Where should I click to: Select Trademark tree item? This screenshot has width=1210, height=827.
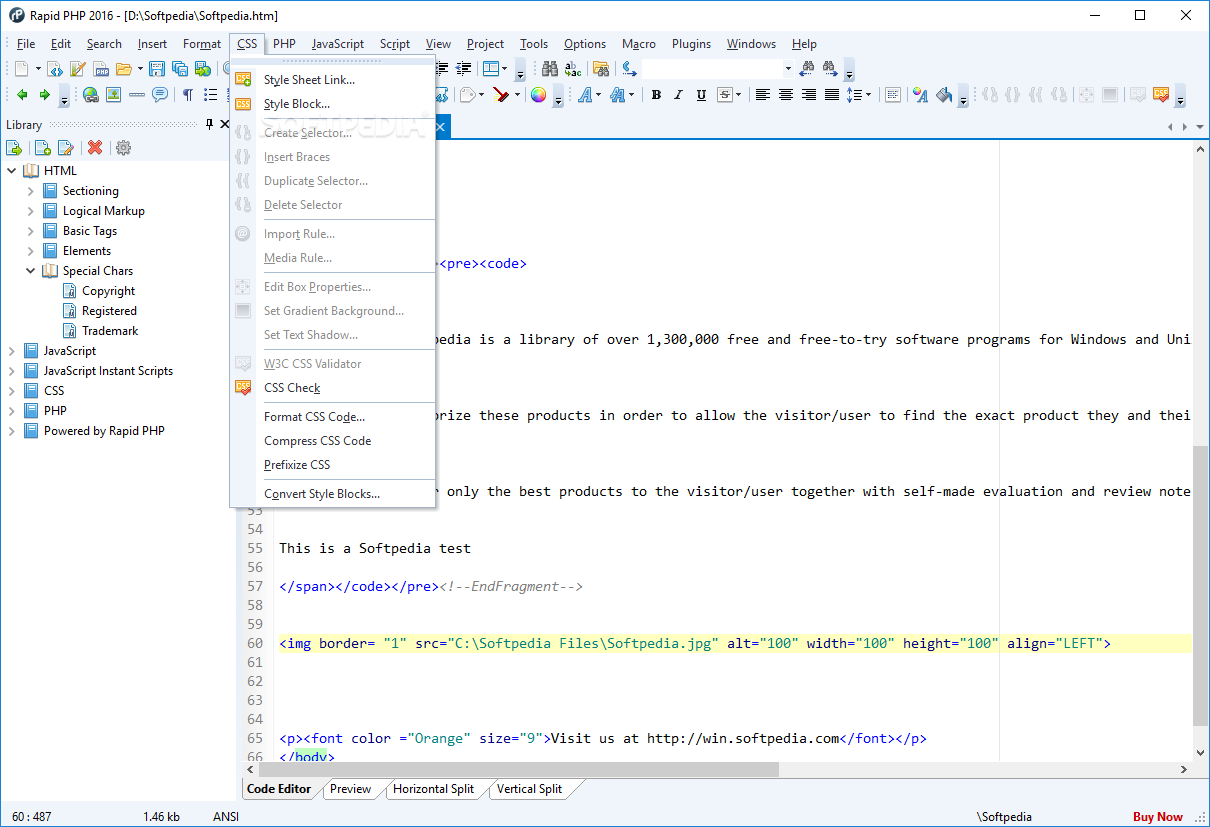(x=110, y=331)
